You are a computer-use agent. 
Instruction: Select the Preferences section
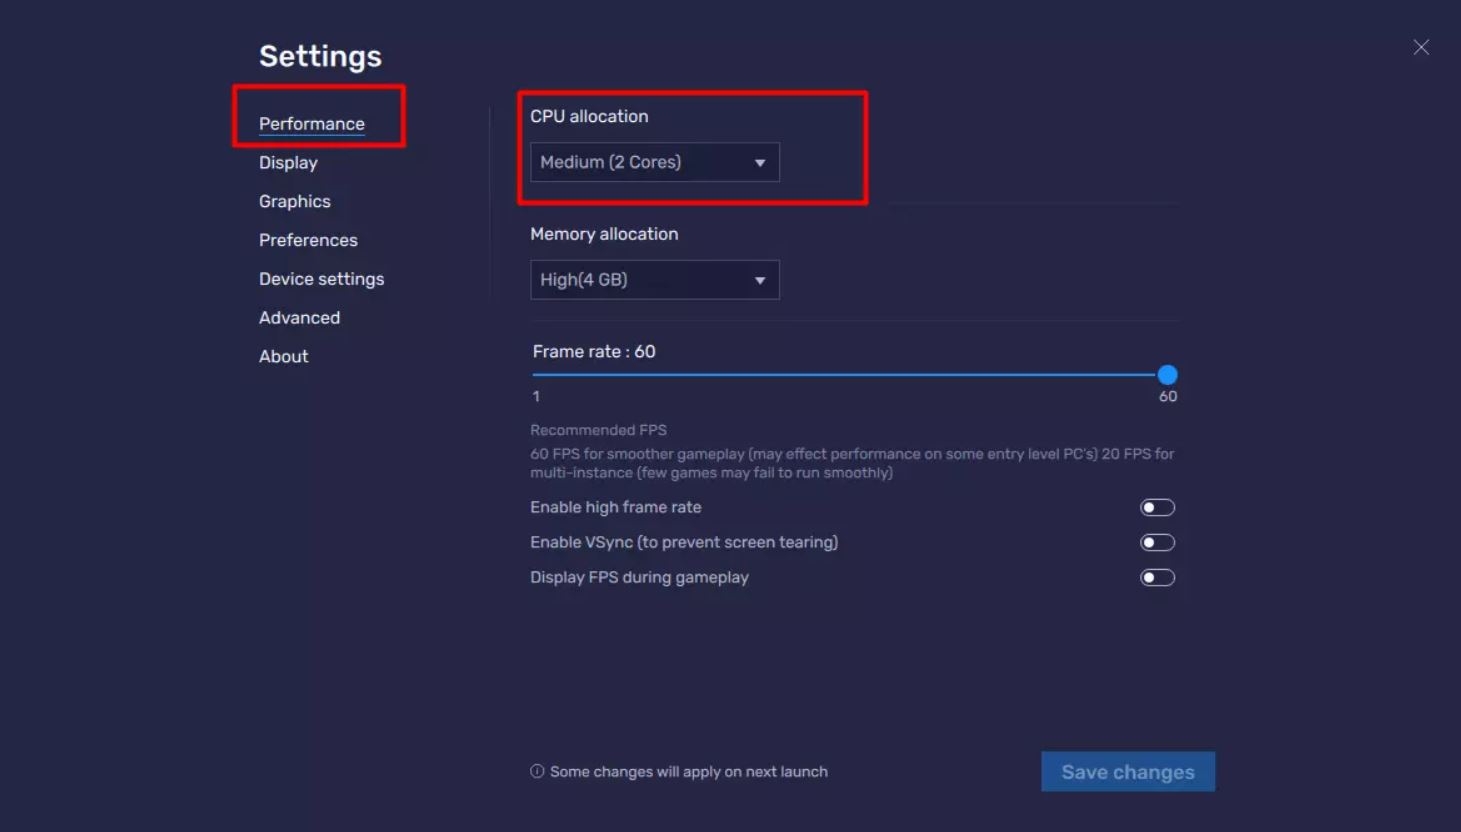308,240
